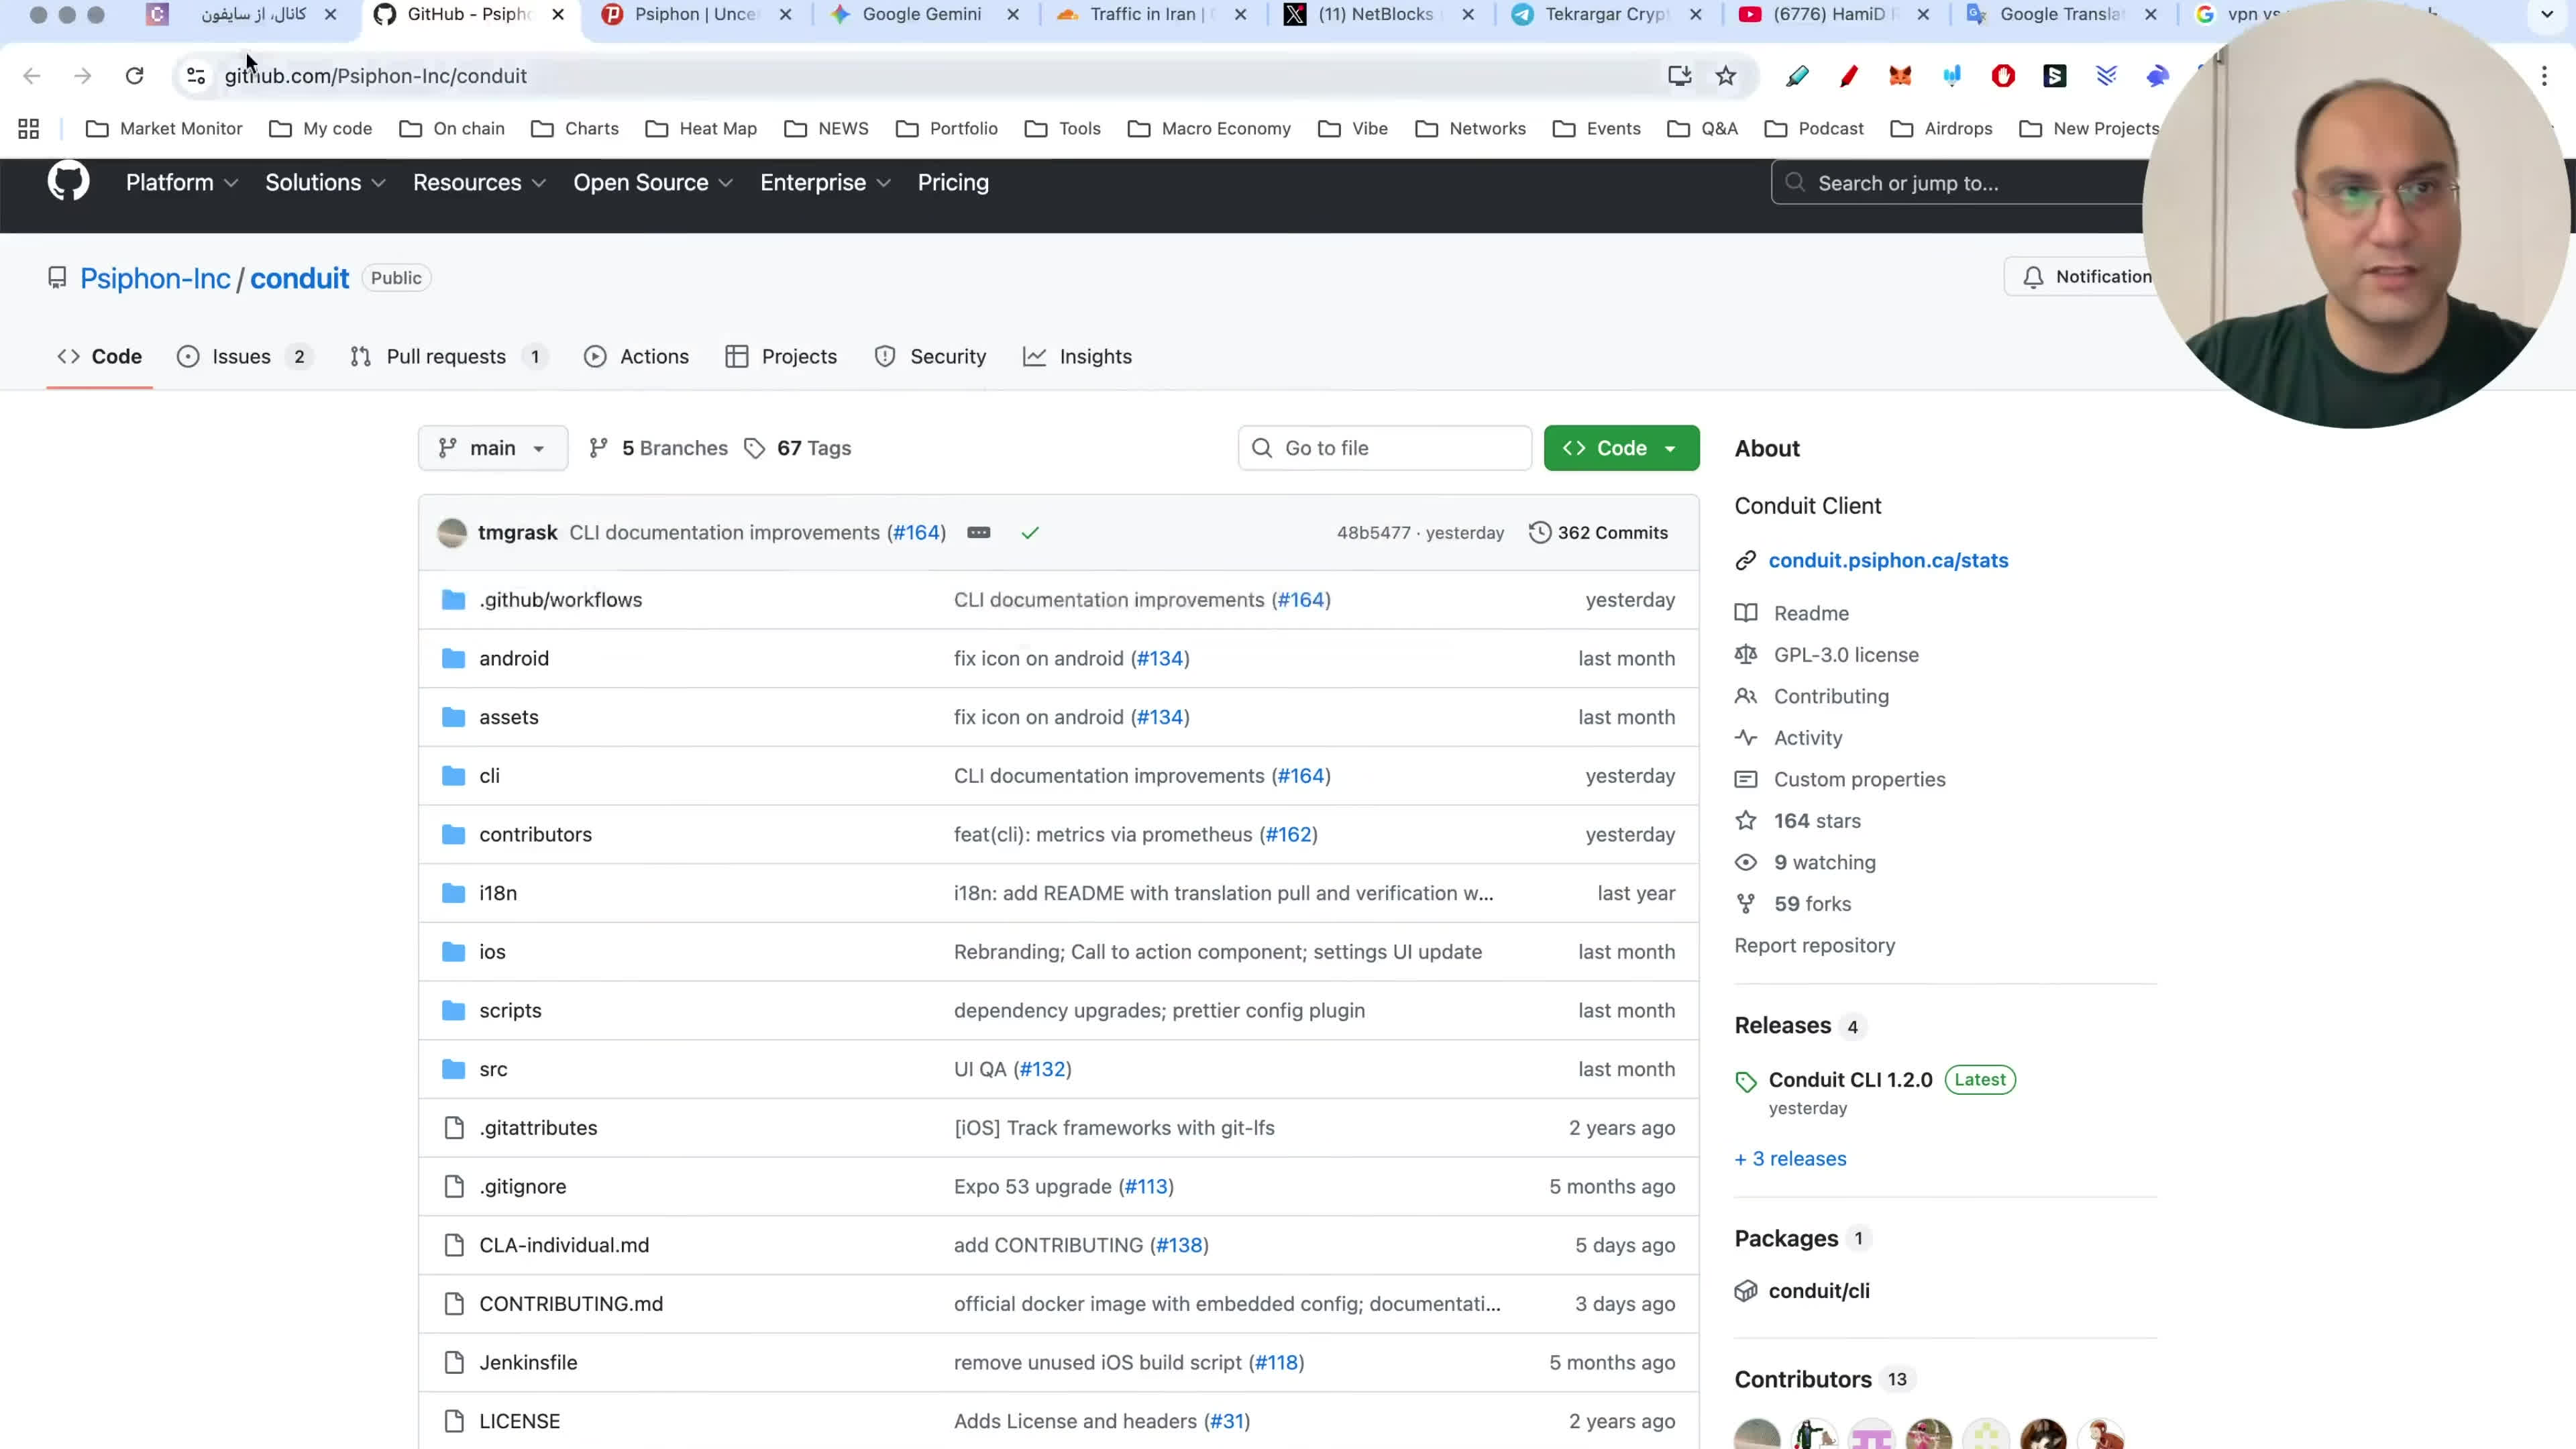This screenshot has width=2576, height=1449.
Task: Go back with browser back arrow
Action: [x=32, y=76]
